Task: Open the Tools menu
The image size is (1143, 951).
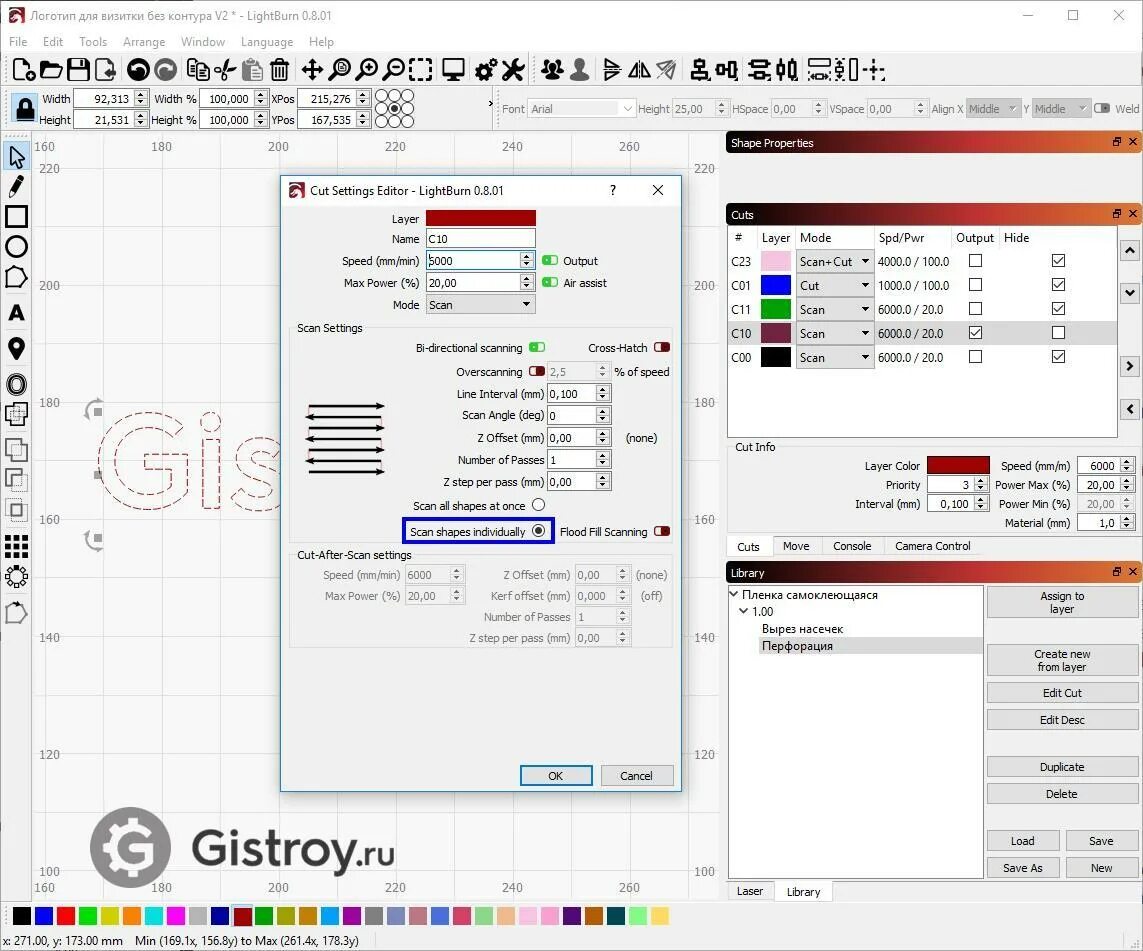Action: [93, 42]
